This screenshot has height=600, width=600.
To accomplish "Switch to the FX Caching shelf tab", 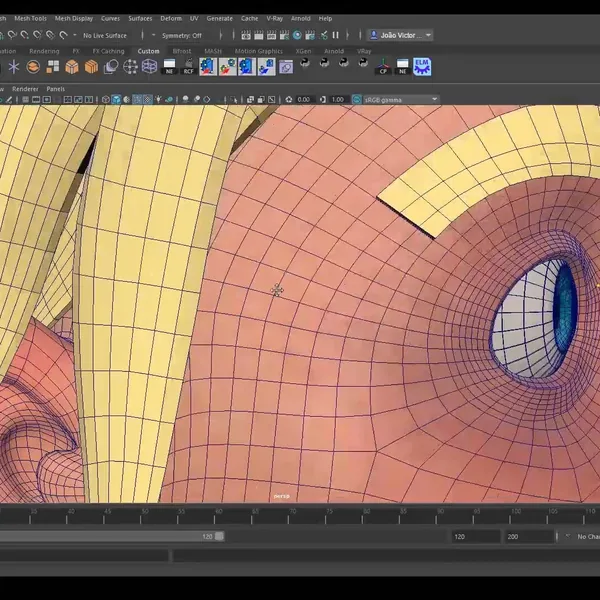I will coord(108,51).
